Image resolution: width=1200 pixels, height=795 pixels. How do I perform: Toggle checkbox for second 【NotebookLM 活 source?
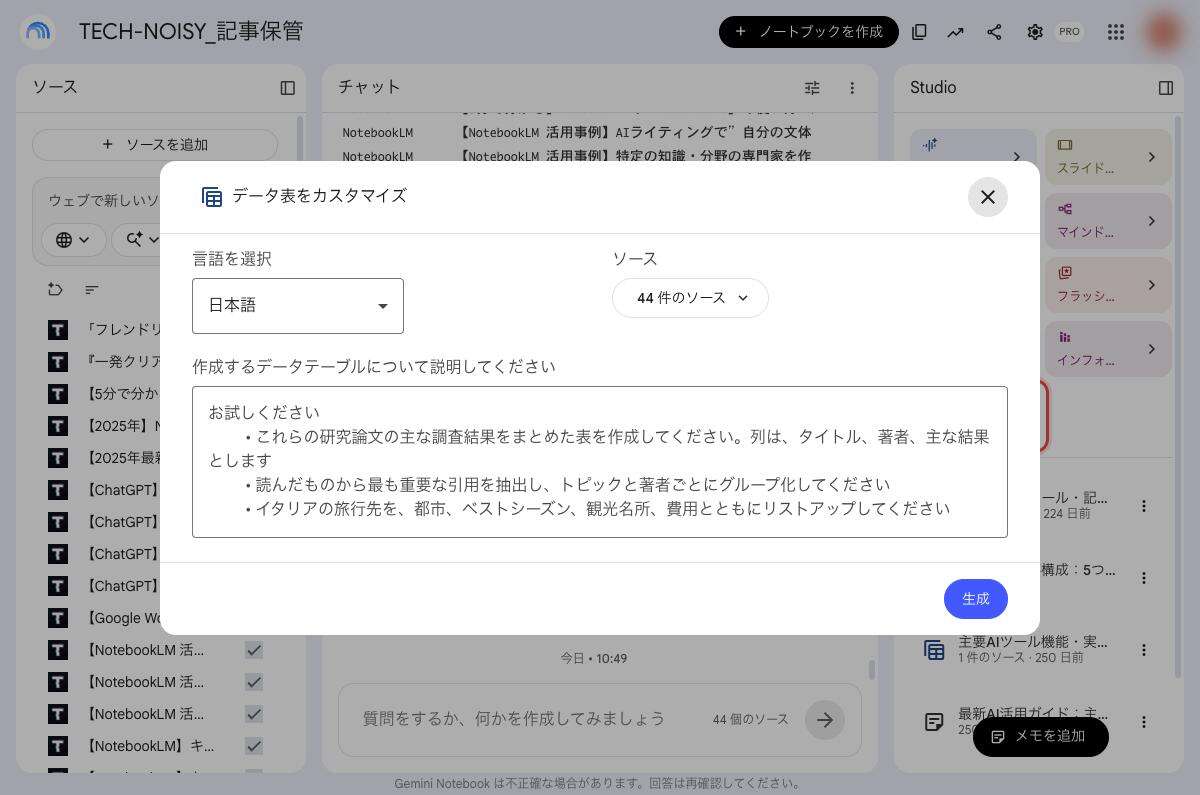pyautogui.click(x=254, y=682)
